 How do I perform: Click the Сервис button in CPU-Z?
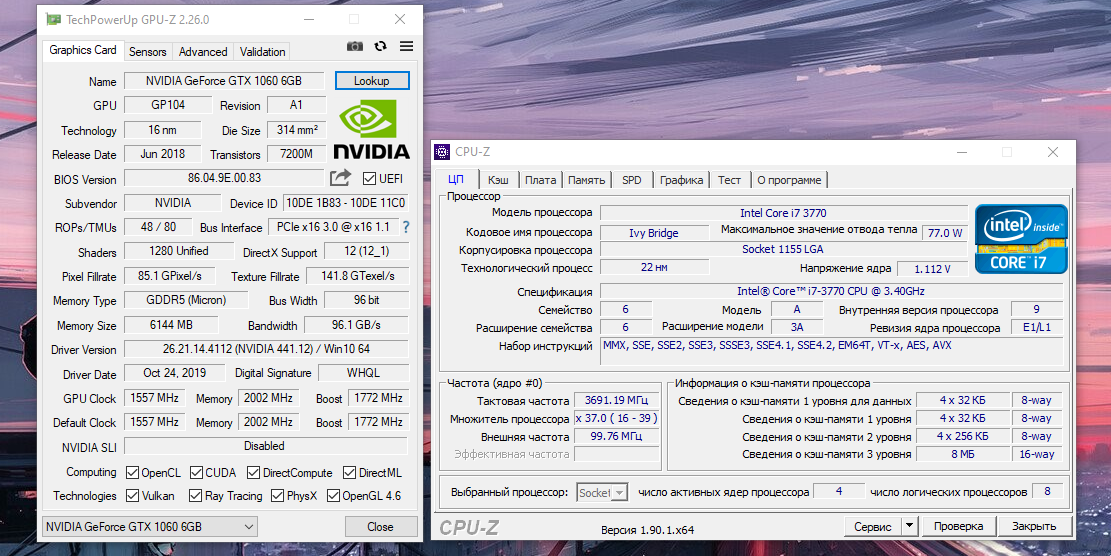coord(872,526)
